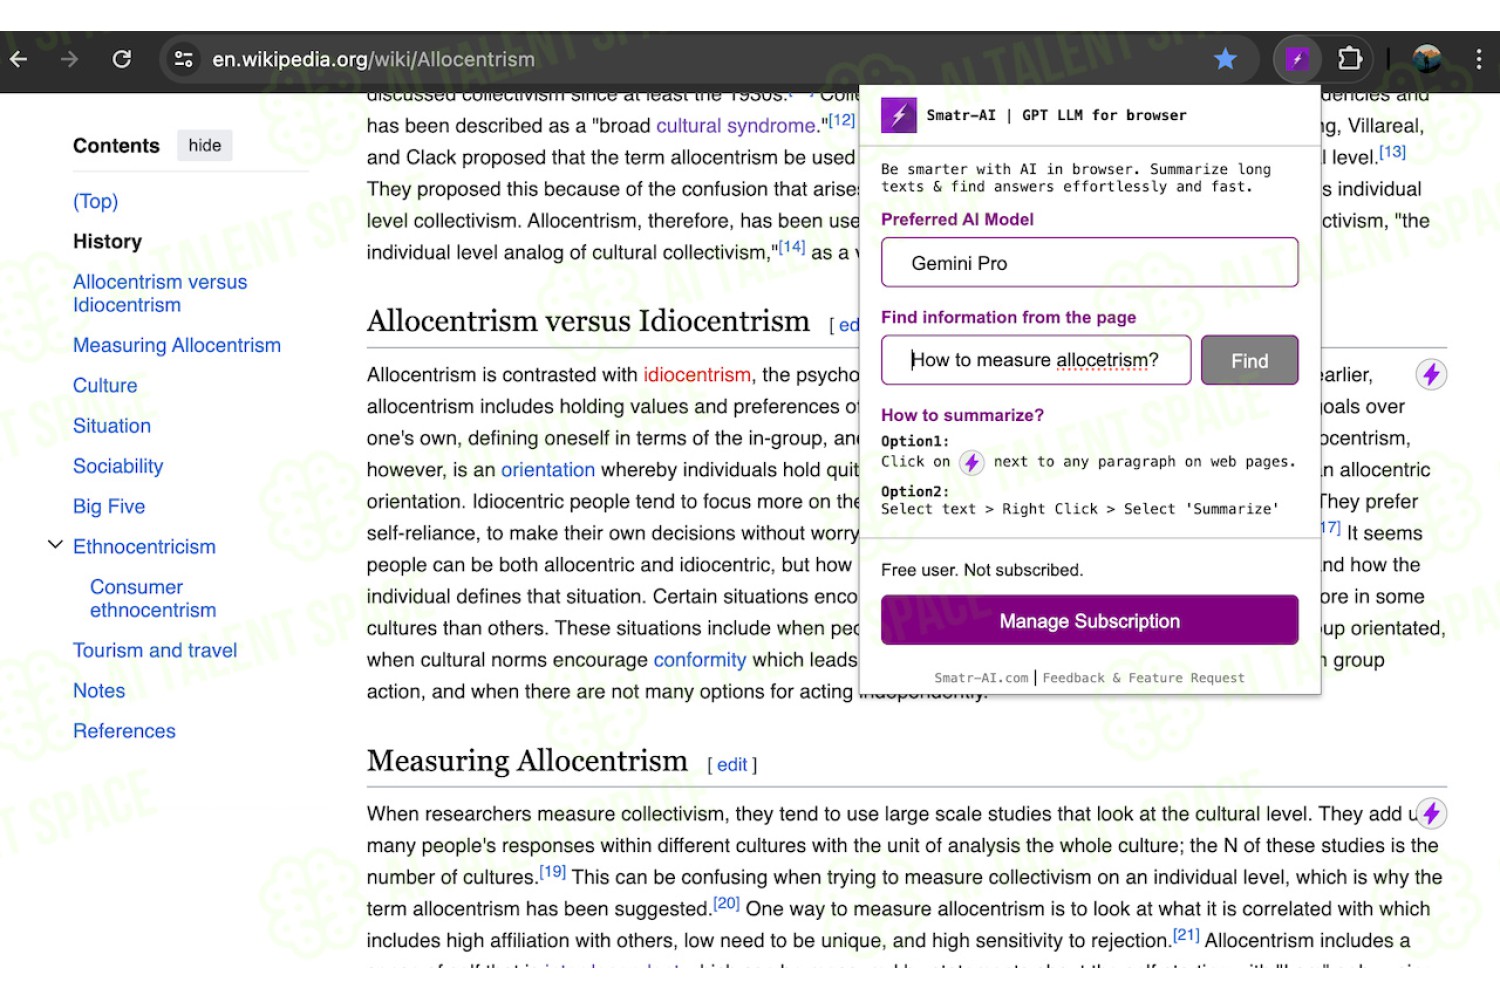Go to Tourism and travel contents entry

(x=155, y=650)
